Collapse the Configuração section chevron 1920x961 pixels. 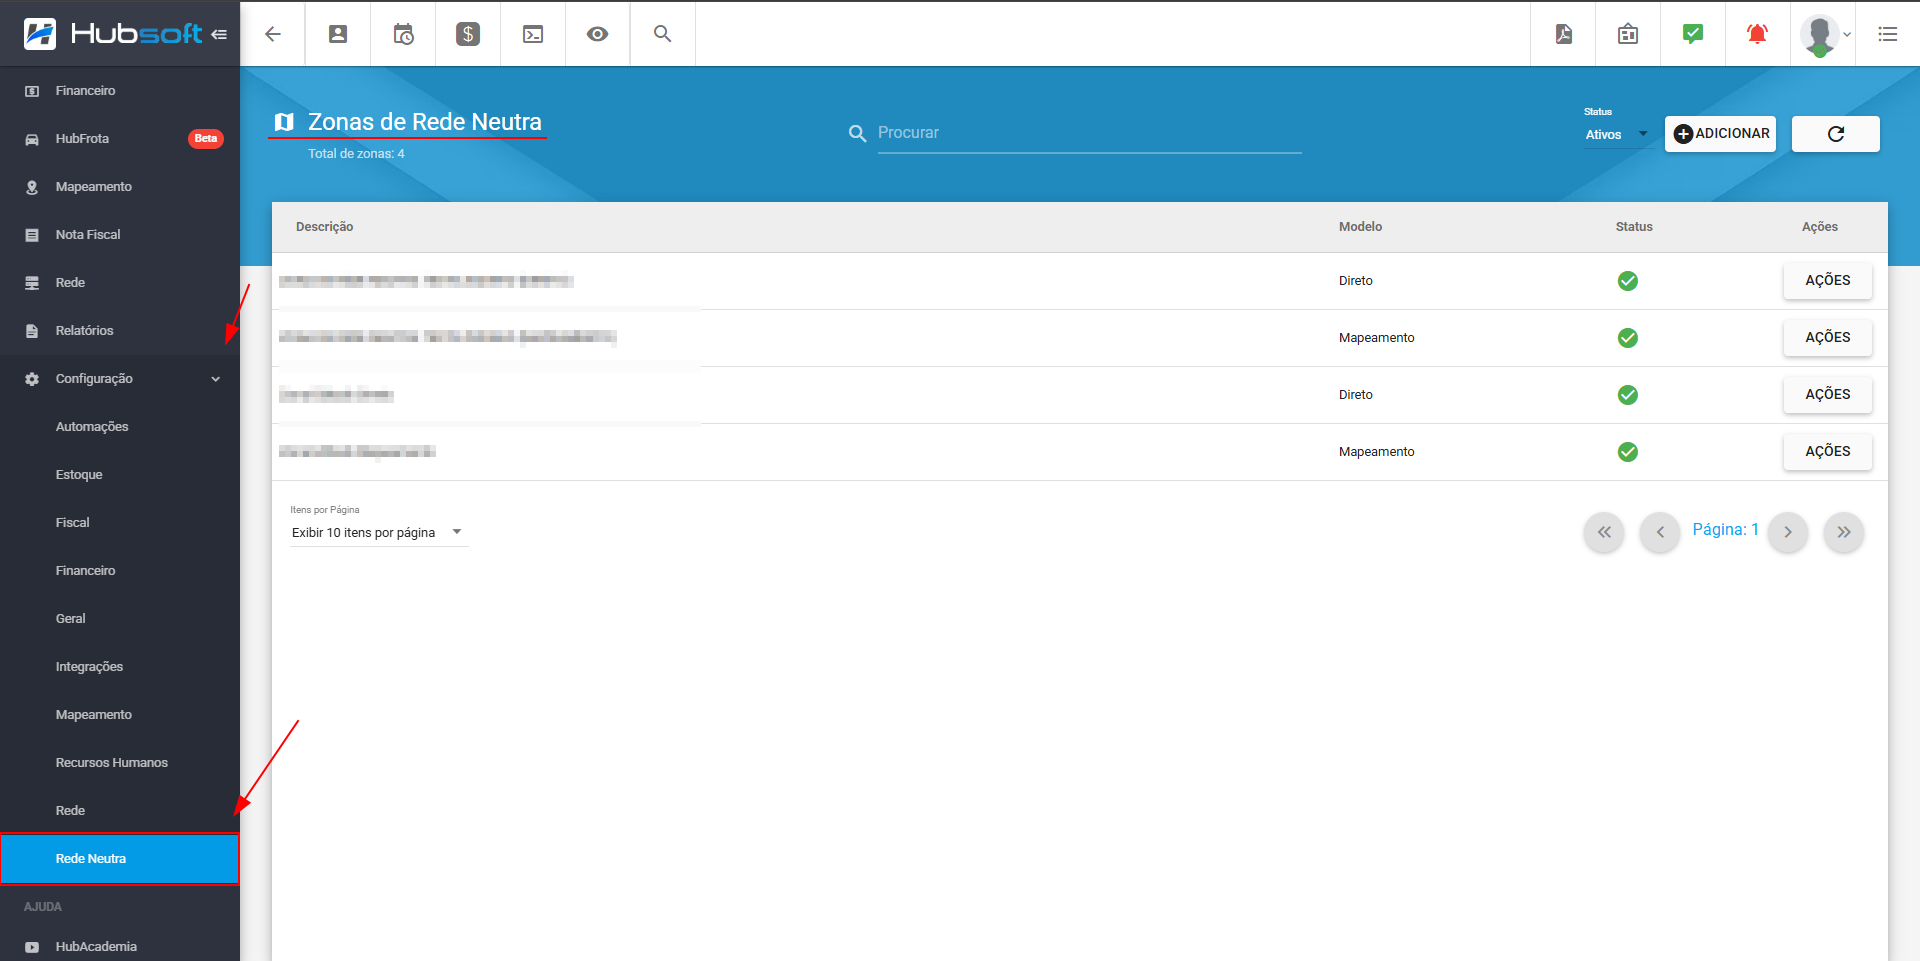[x=216, y=379]
